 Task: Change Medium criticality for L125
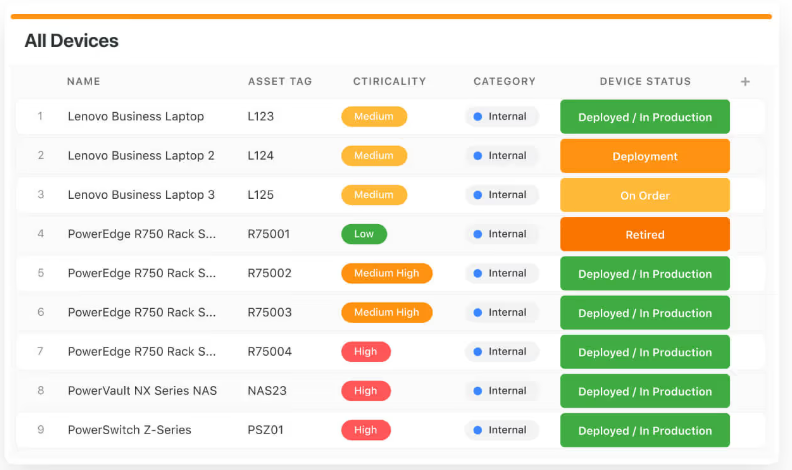pyautogui.click(x=374, y=195)
